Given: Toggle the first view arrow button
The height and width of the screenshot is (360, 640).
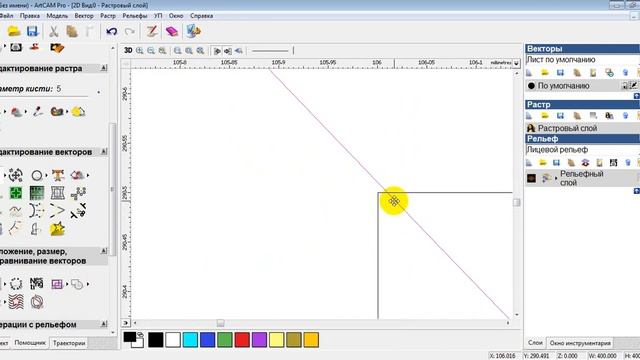Looking at the screenshot, I should click(217, 51).
